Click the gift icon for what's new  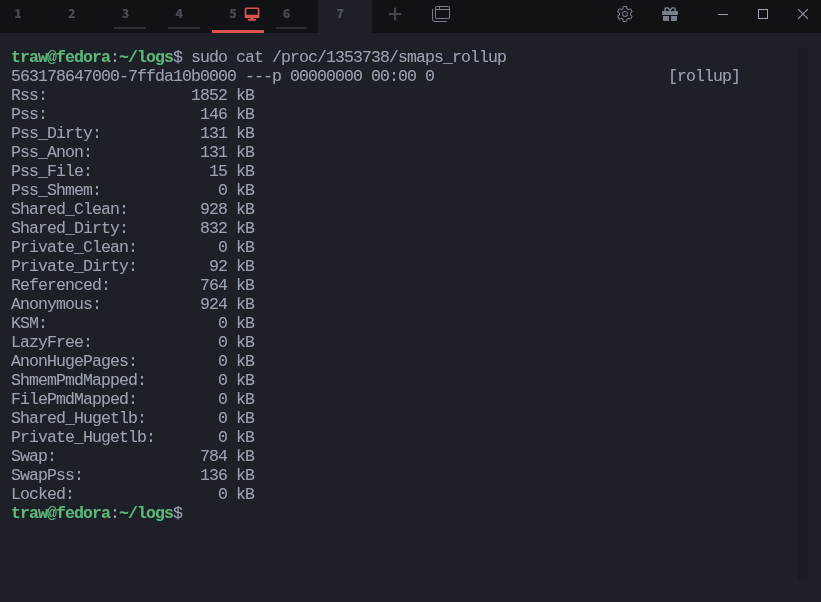(x=670, y=14)
